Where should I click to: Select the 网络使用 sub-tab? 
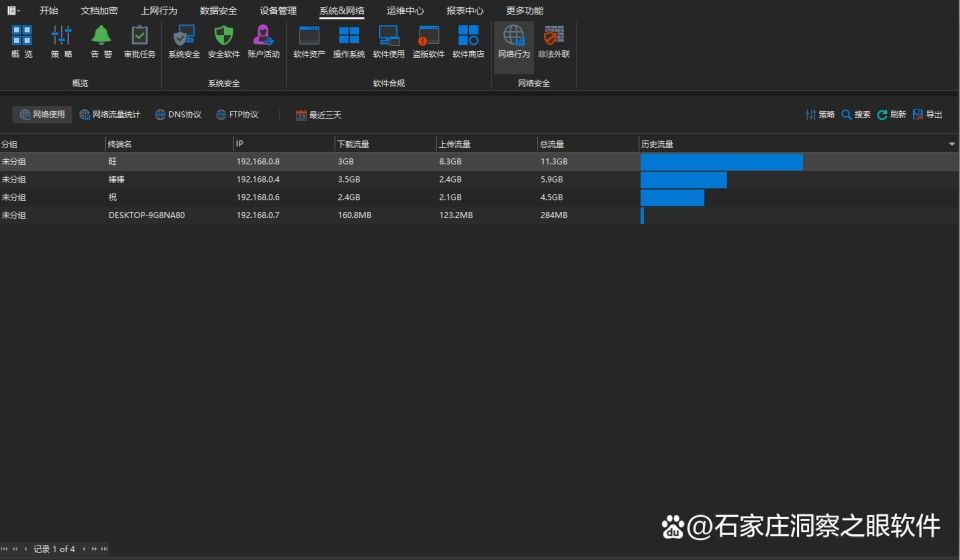(x=42, y=114)
